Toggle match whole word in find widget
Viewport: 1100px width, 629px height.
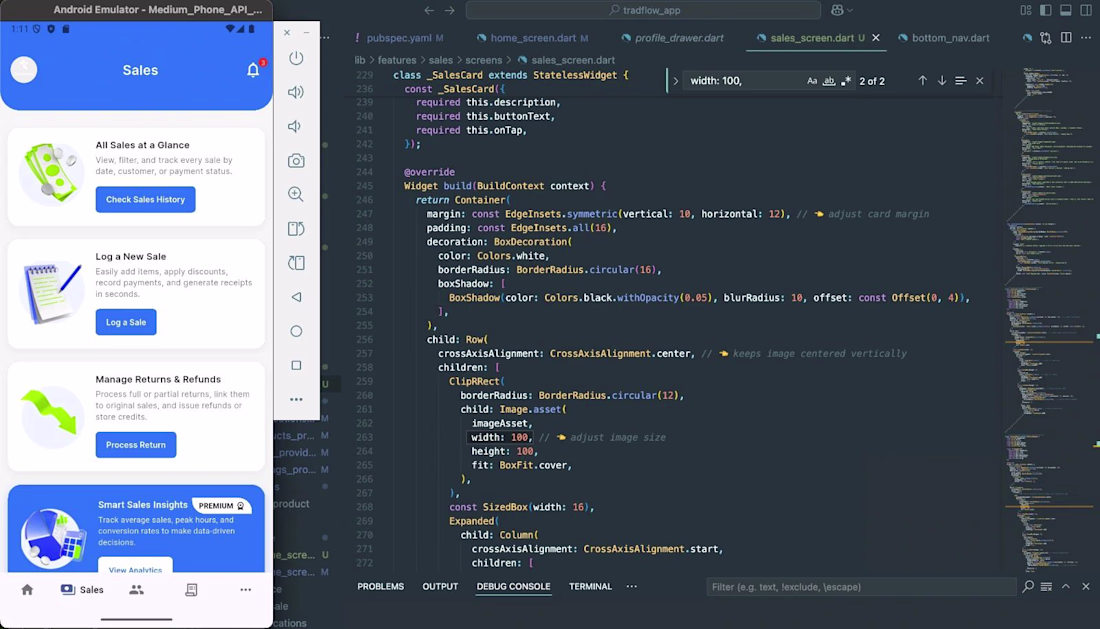pyautogui.click(x=829, y=81)
